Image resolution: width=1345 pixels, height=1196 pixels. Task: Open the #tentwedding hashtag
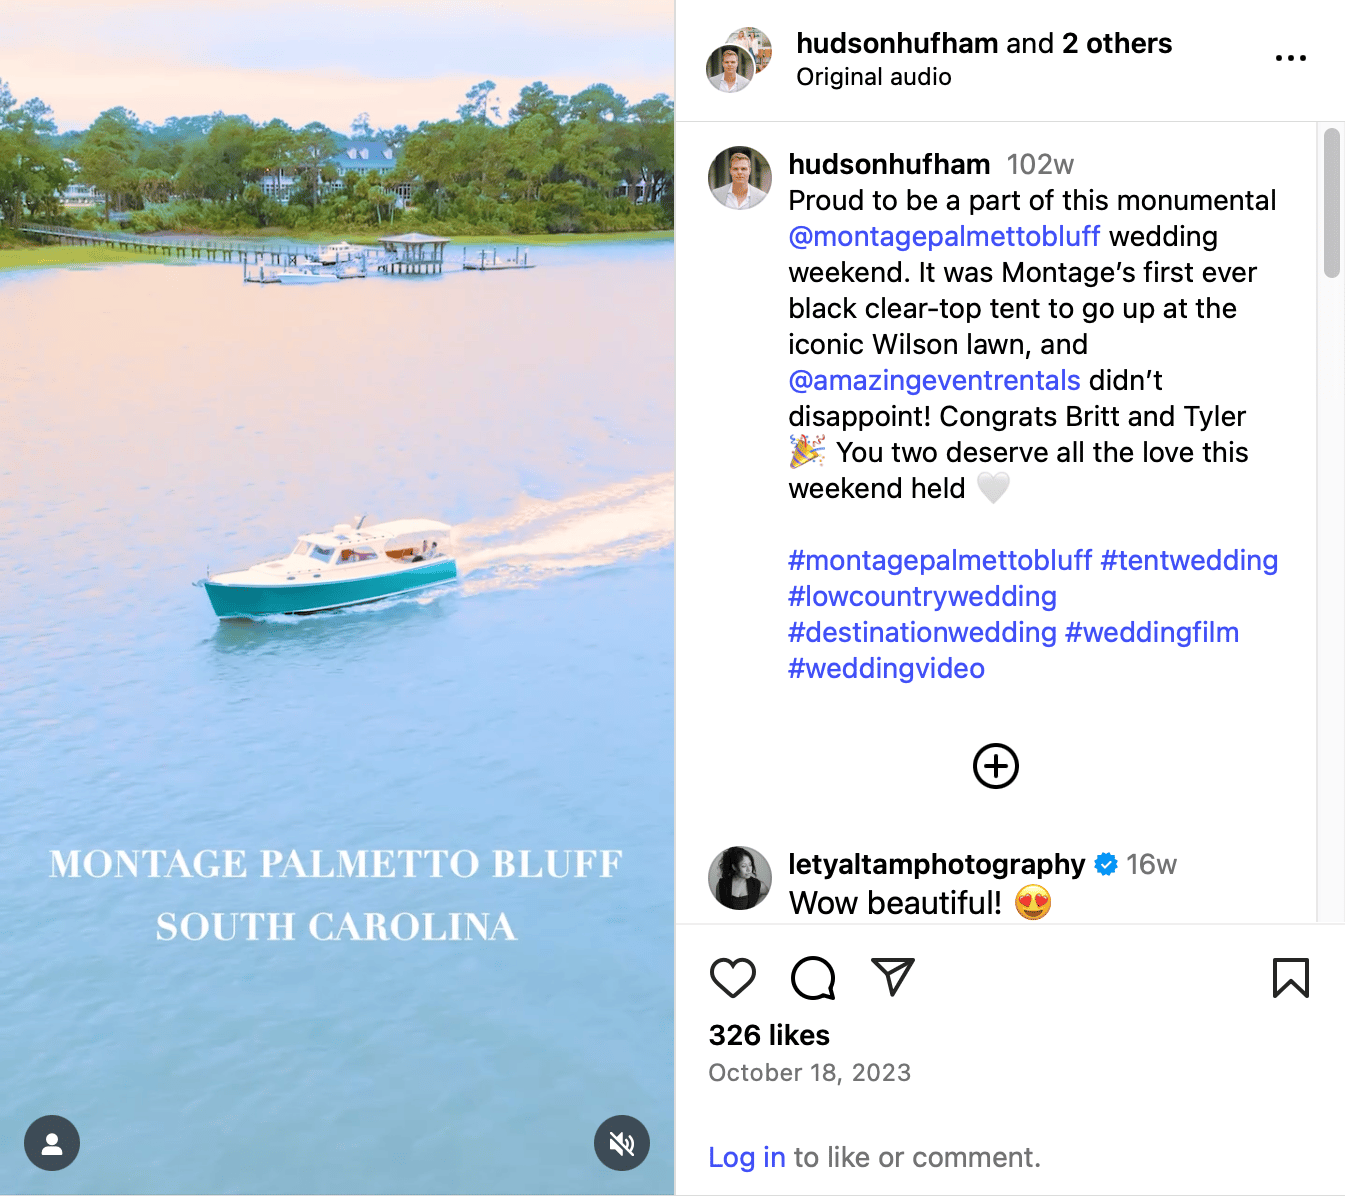(1189, 561)
